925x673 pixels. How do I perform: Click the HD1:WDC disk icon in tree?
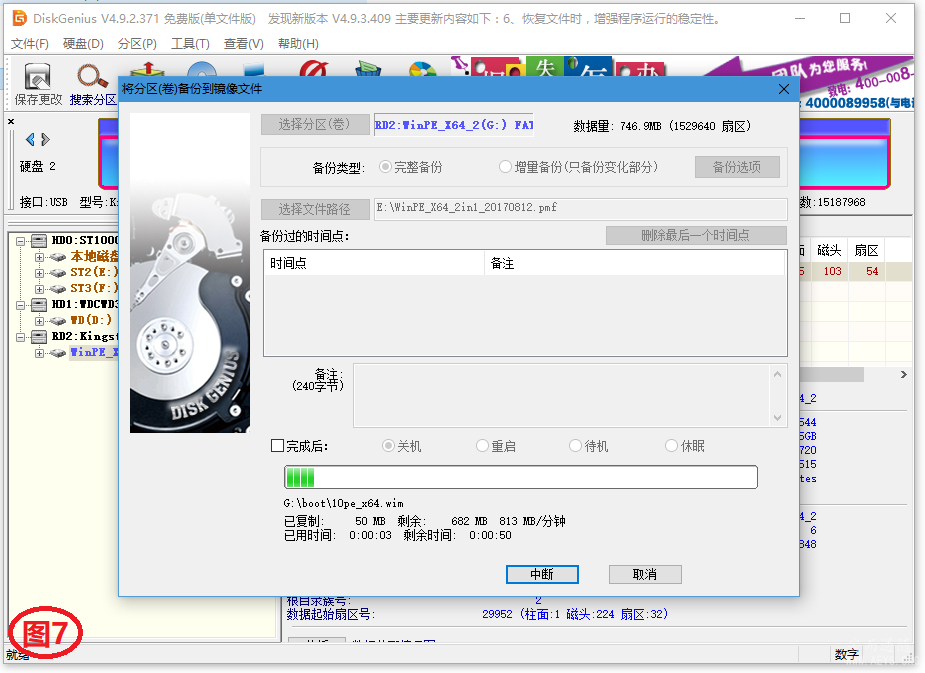[x=39, y=304]
